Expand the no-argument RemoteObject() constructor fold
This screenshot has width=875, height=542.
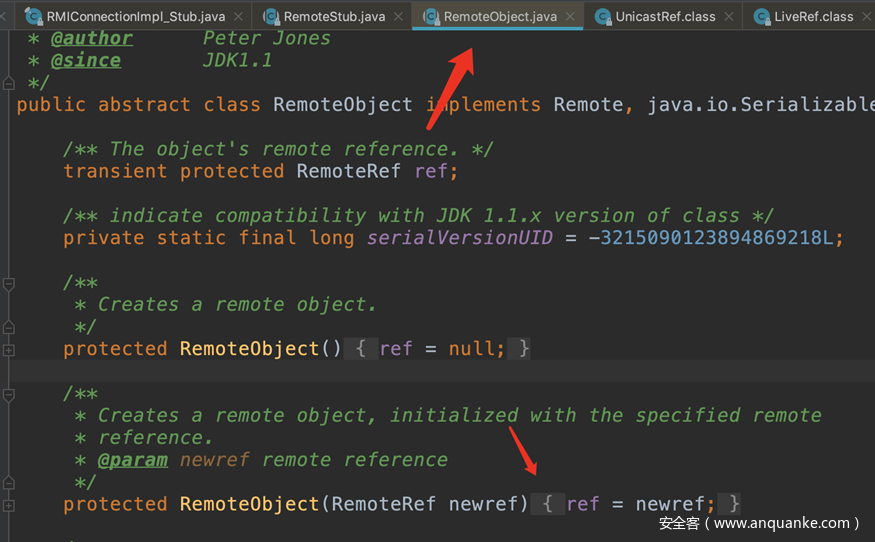pos(9,349)
